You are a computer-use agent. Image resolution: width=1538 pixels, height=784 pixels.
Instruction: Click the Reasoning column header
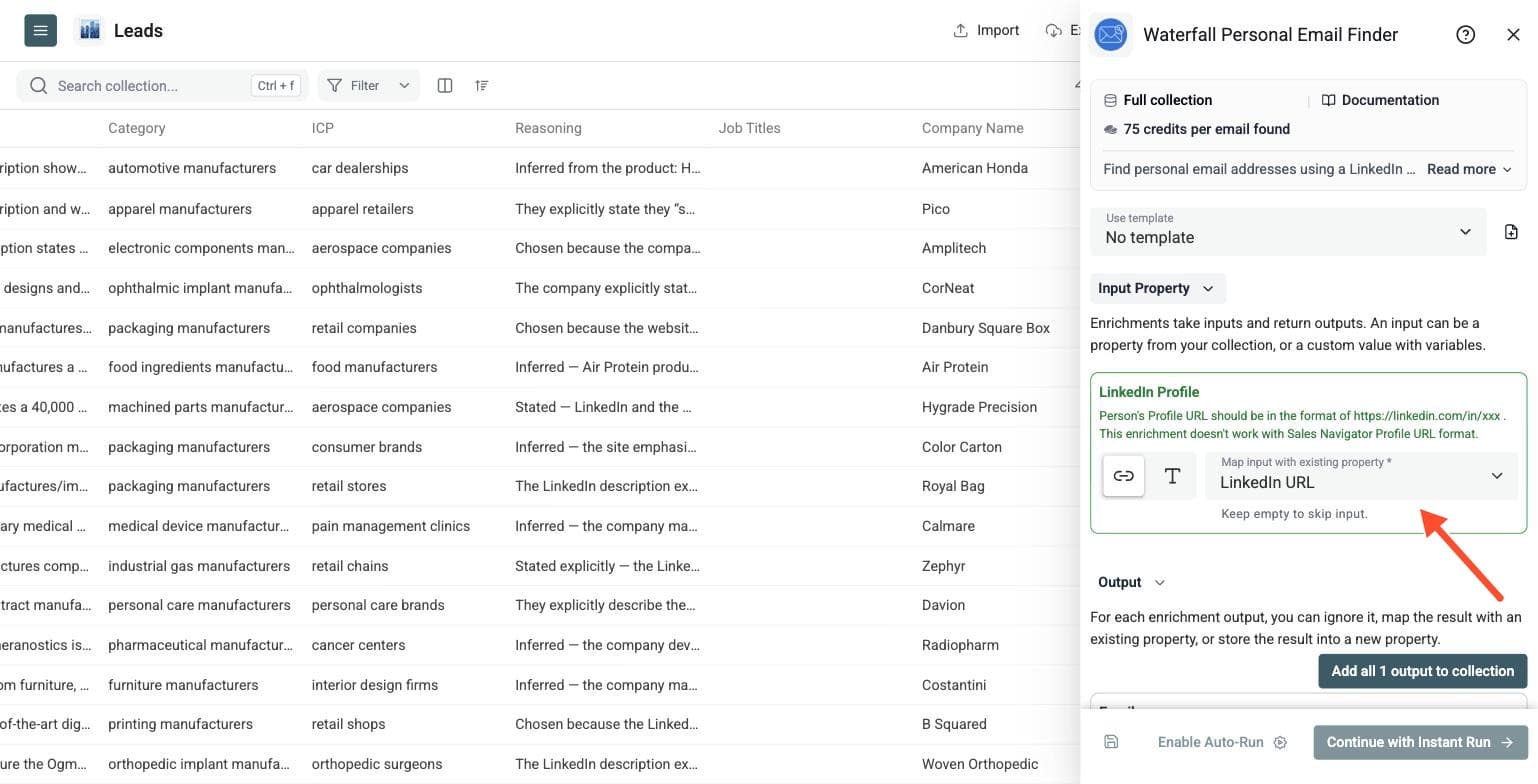coord(548,128)
